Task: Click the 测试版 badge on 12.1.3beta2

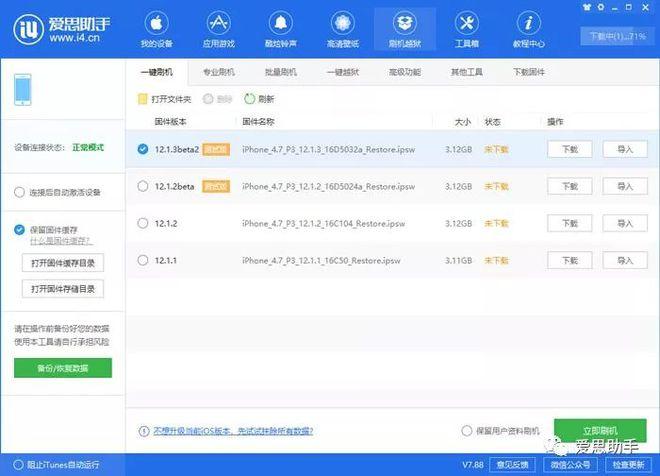Action: point(216,149)
